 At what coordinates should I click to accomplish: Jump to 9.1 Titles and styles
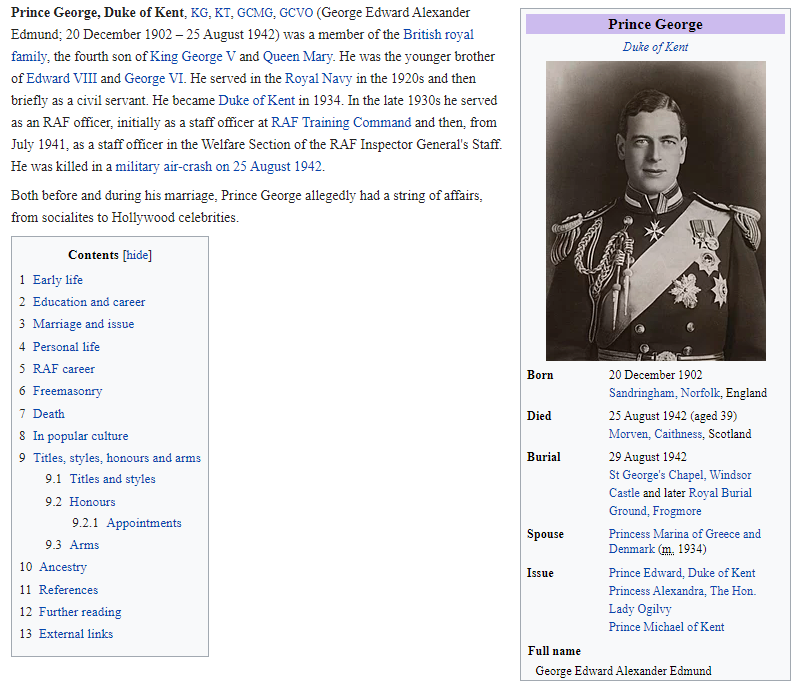pyautogui.click(x=112, y=479)
